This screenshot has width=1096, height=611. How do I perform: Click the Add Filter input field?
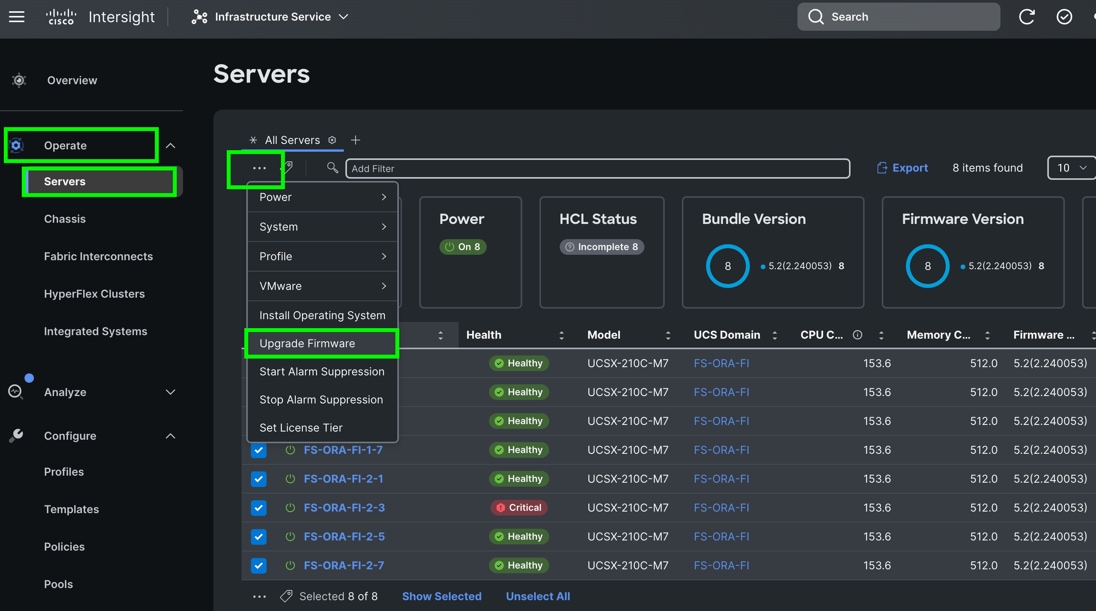597,168
